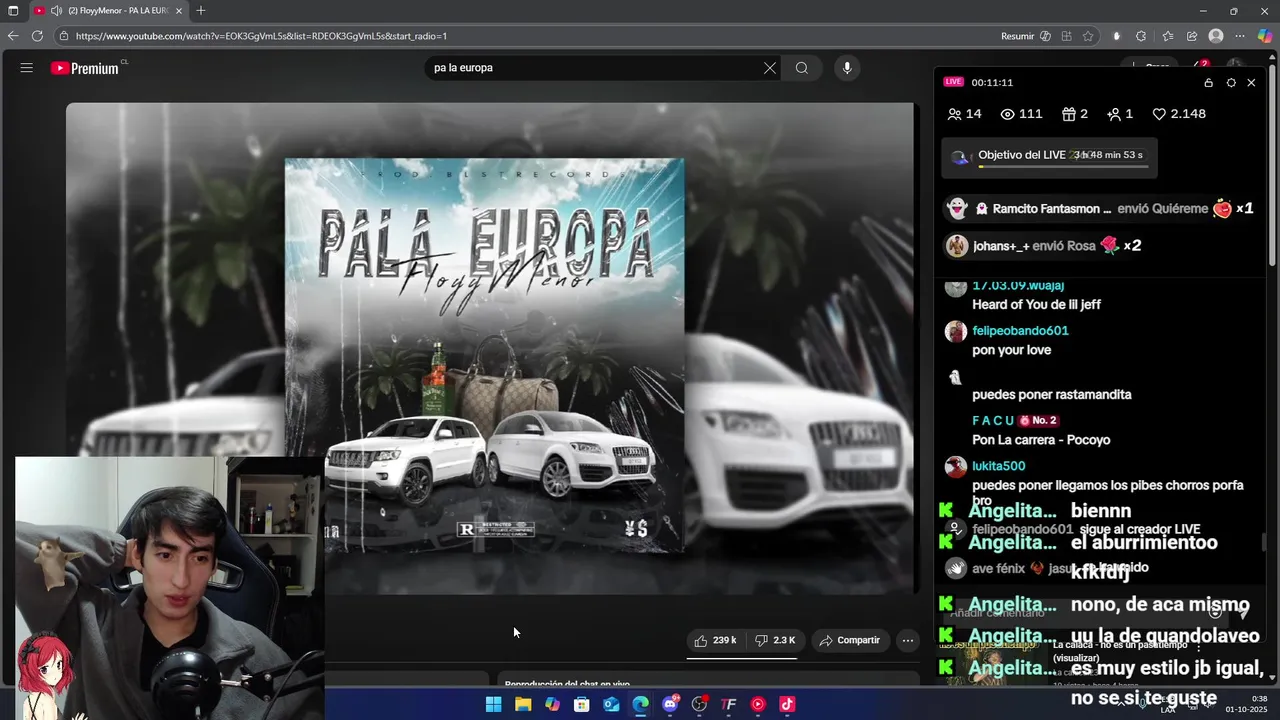Open the Objetivo del LIVE goal bar
This screenshot has height=720, width=1280.
(1049, 157)
